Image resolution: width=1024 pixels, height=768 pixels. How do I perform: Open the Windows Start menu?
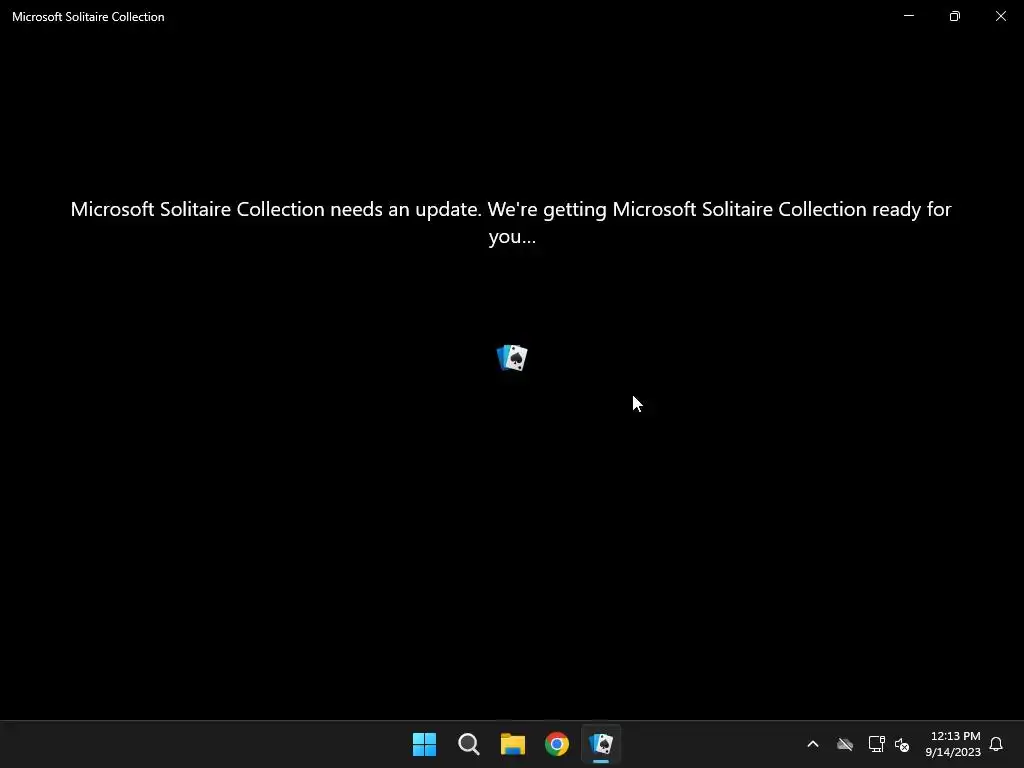424,744
